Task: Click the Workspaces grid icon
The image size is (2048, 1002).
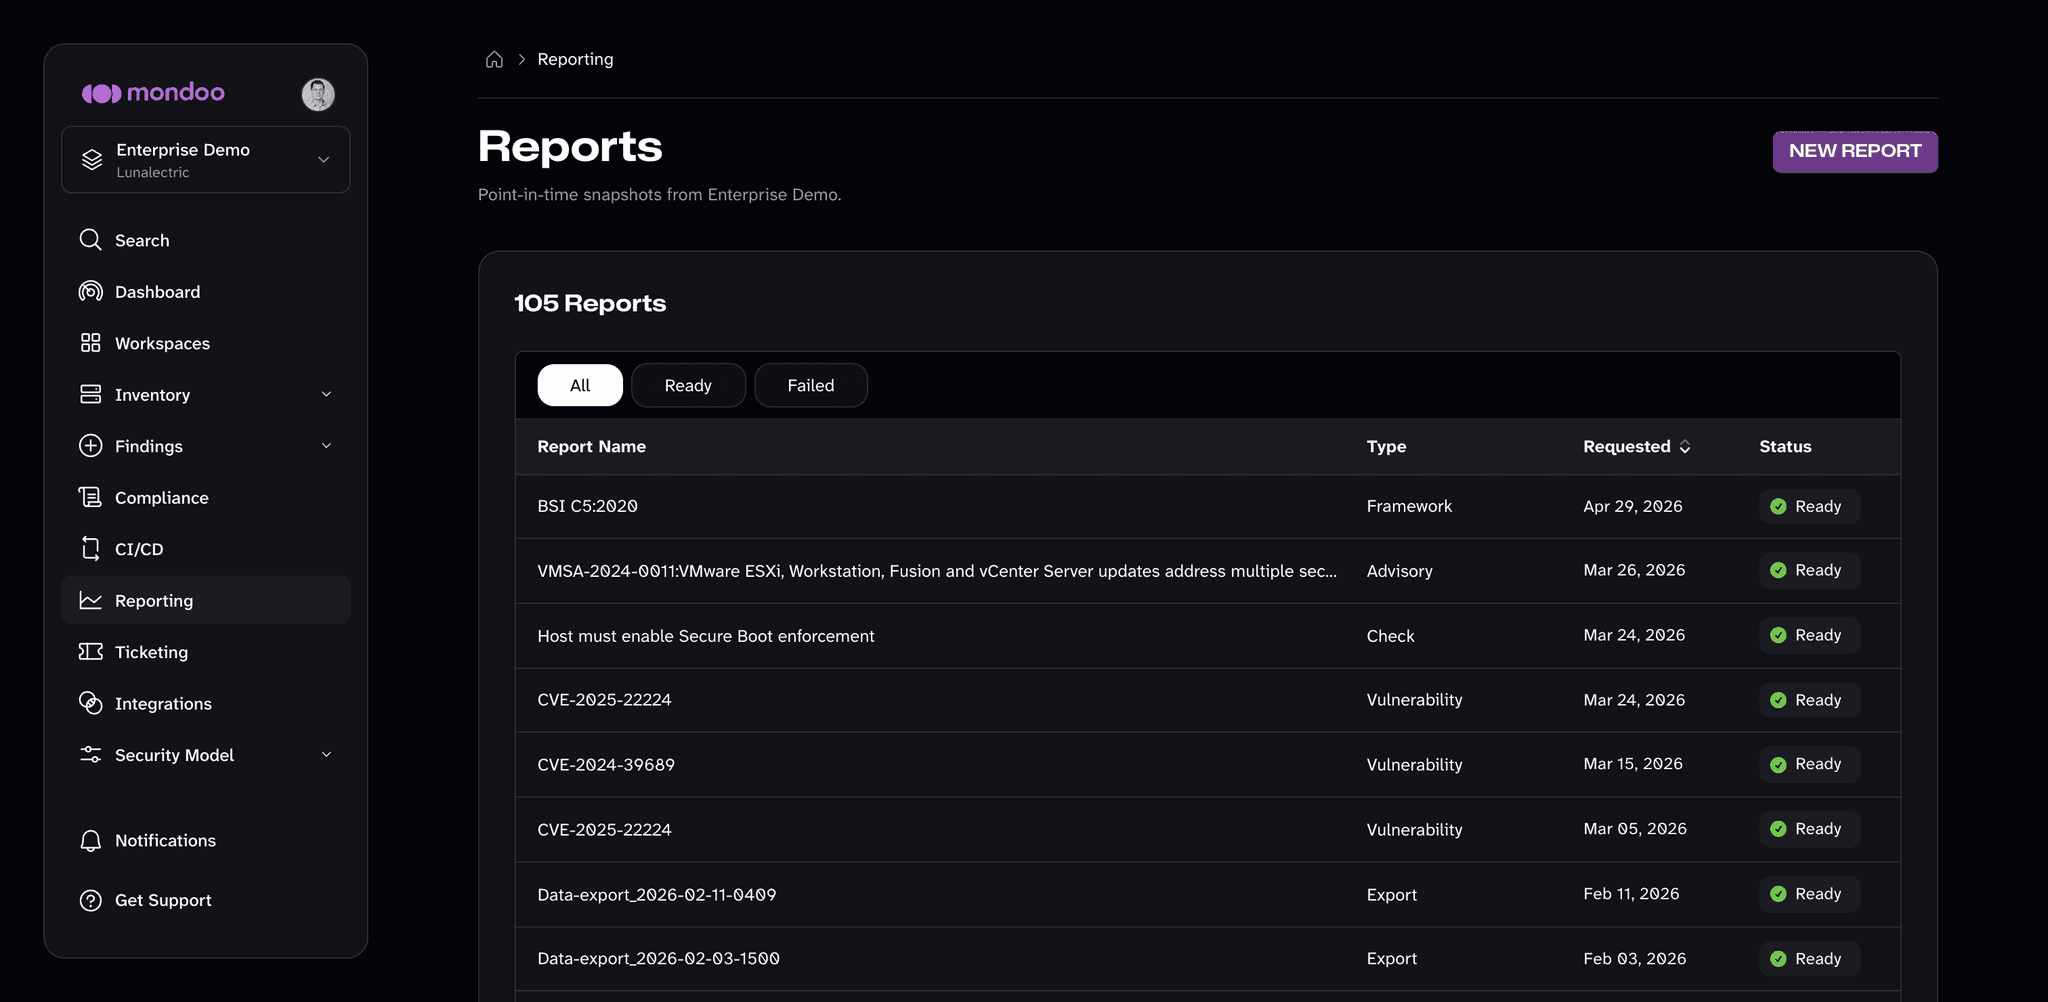Action: (x=90, y=343)
